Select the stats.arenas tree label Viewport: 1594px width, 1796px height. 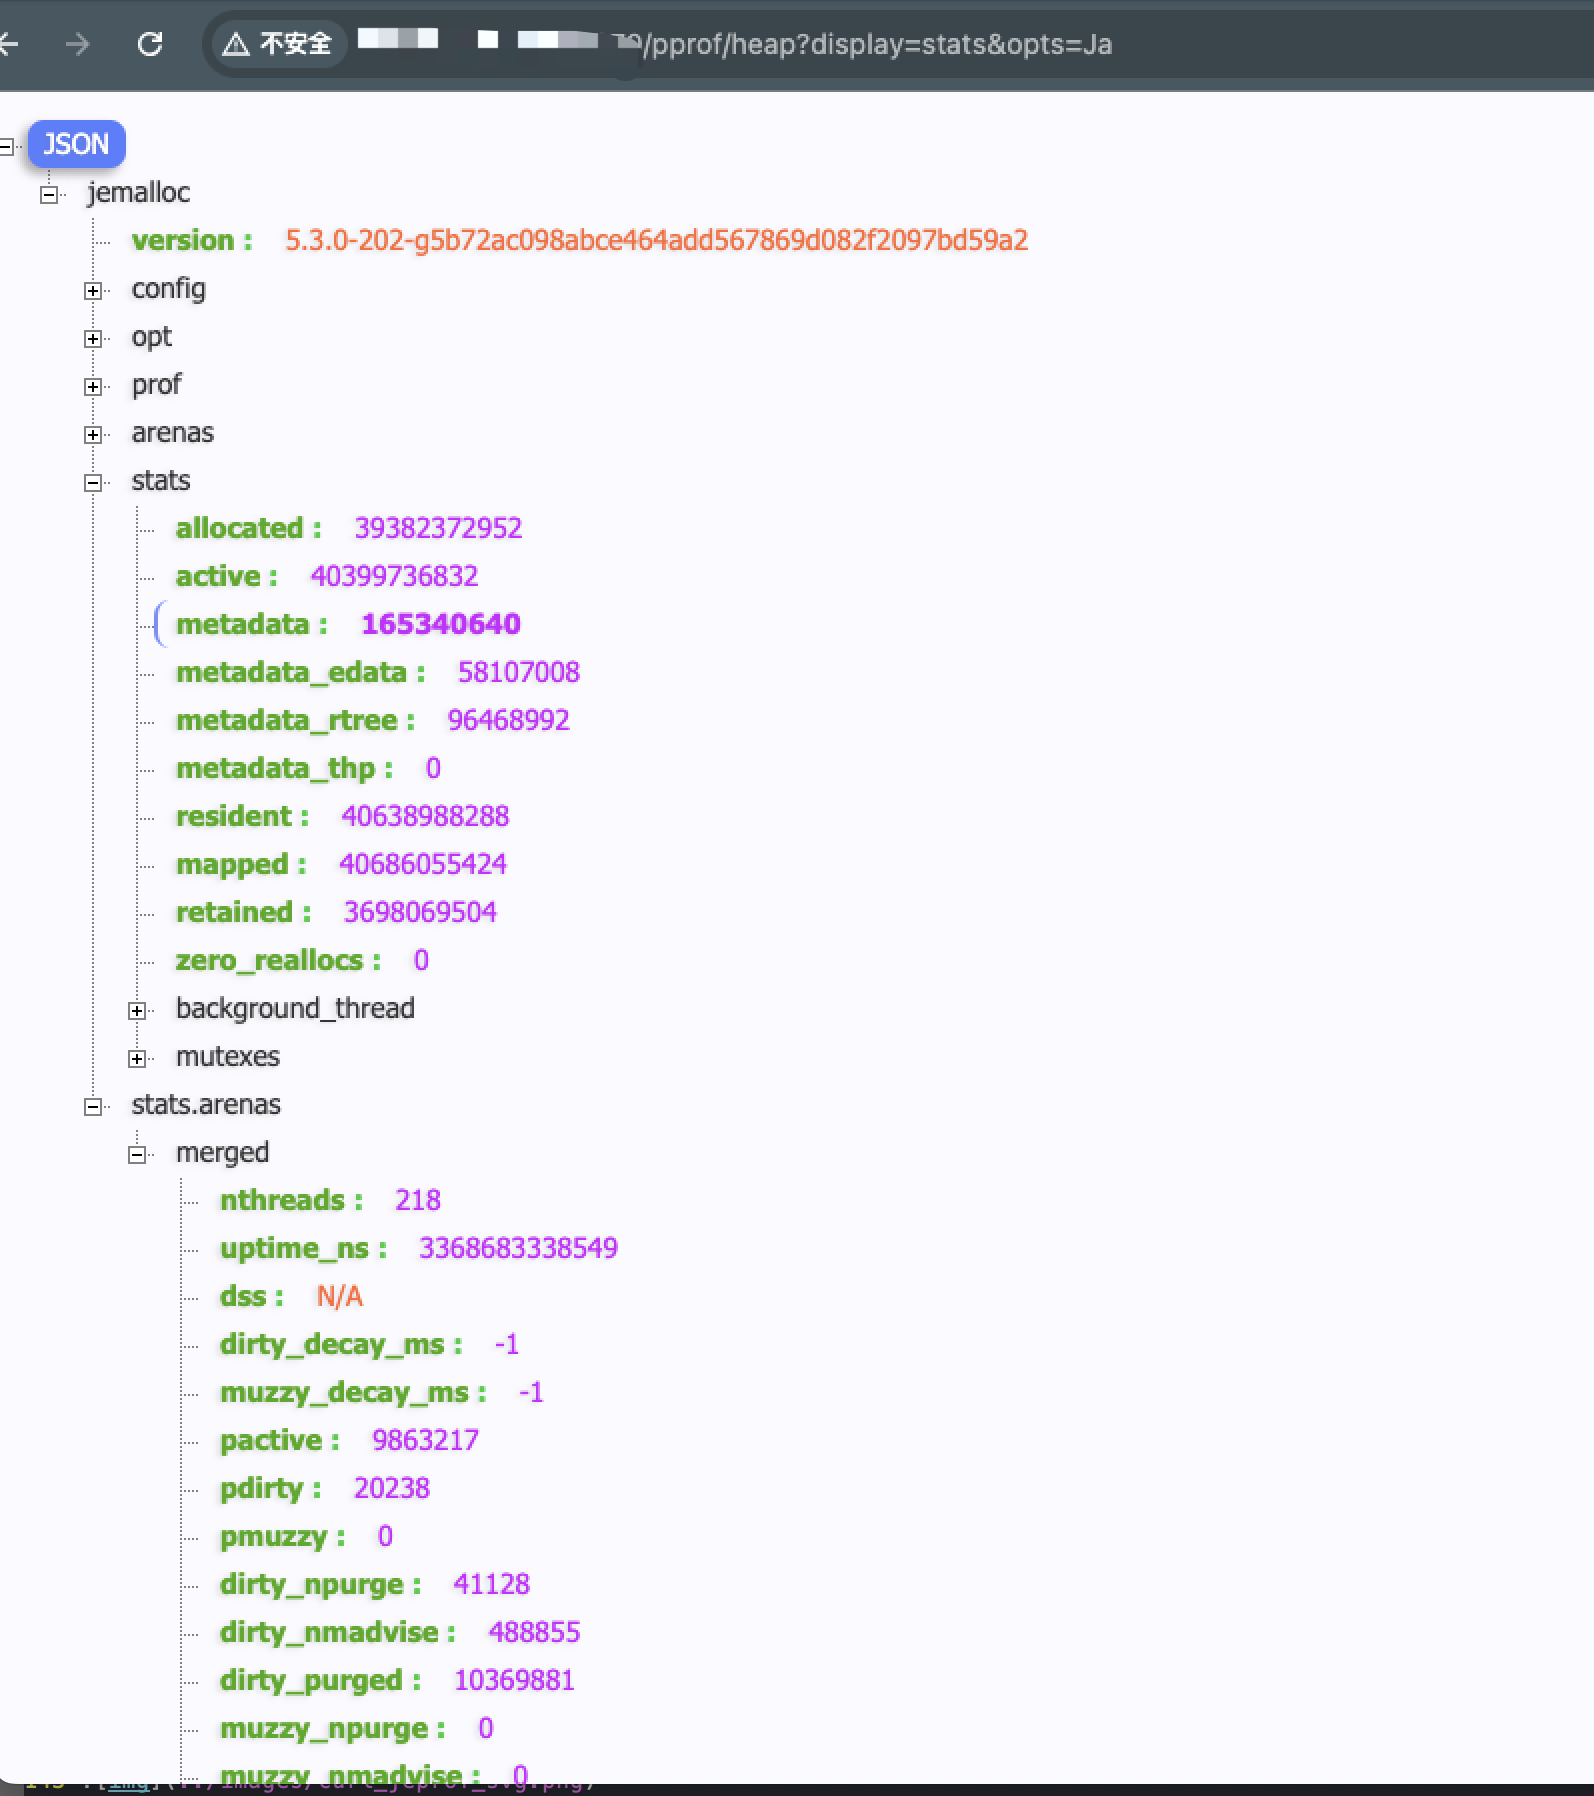point(206,1105)
